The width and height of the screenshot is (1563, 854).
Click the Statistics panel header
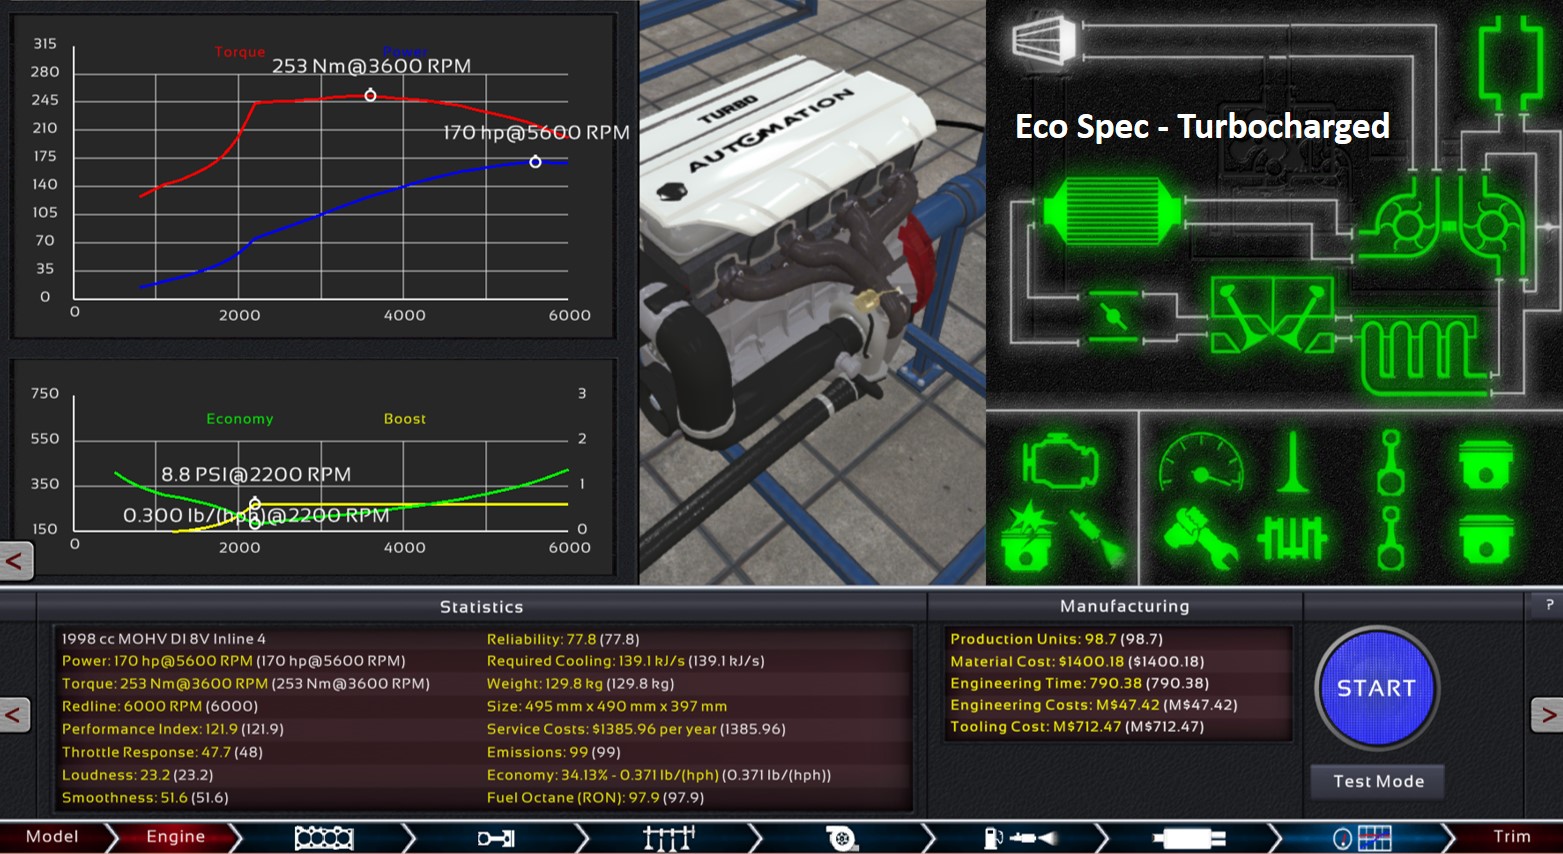(481, 607)
